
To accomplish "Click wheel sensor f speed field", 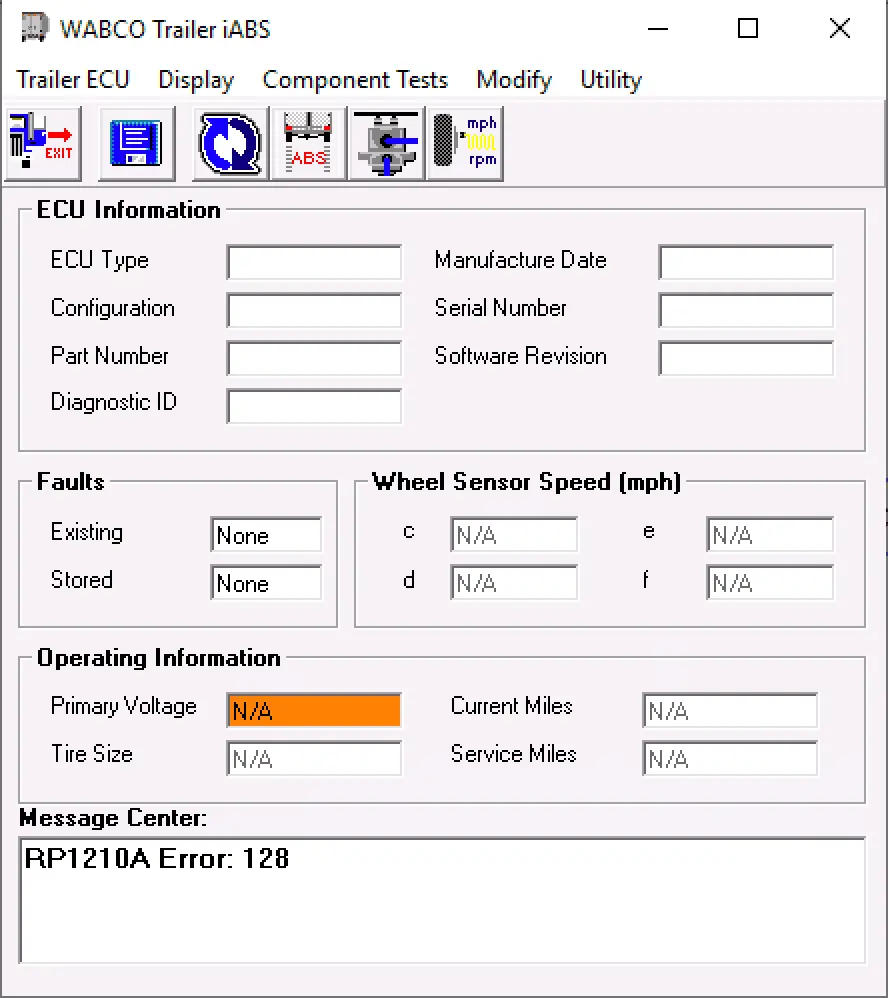I will [770, 582].
